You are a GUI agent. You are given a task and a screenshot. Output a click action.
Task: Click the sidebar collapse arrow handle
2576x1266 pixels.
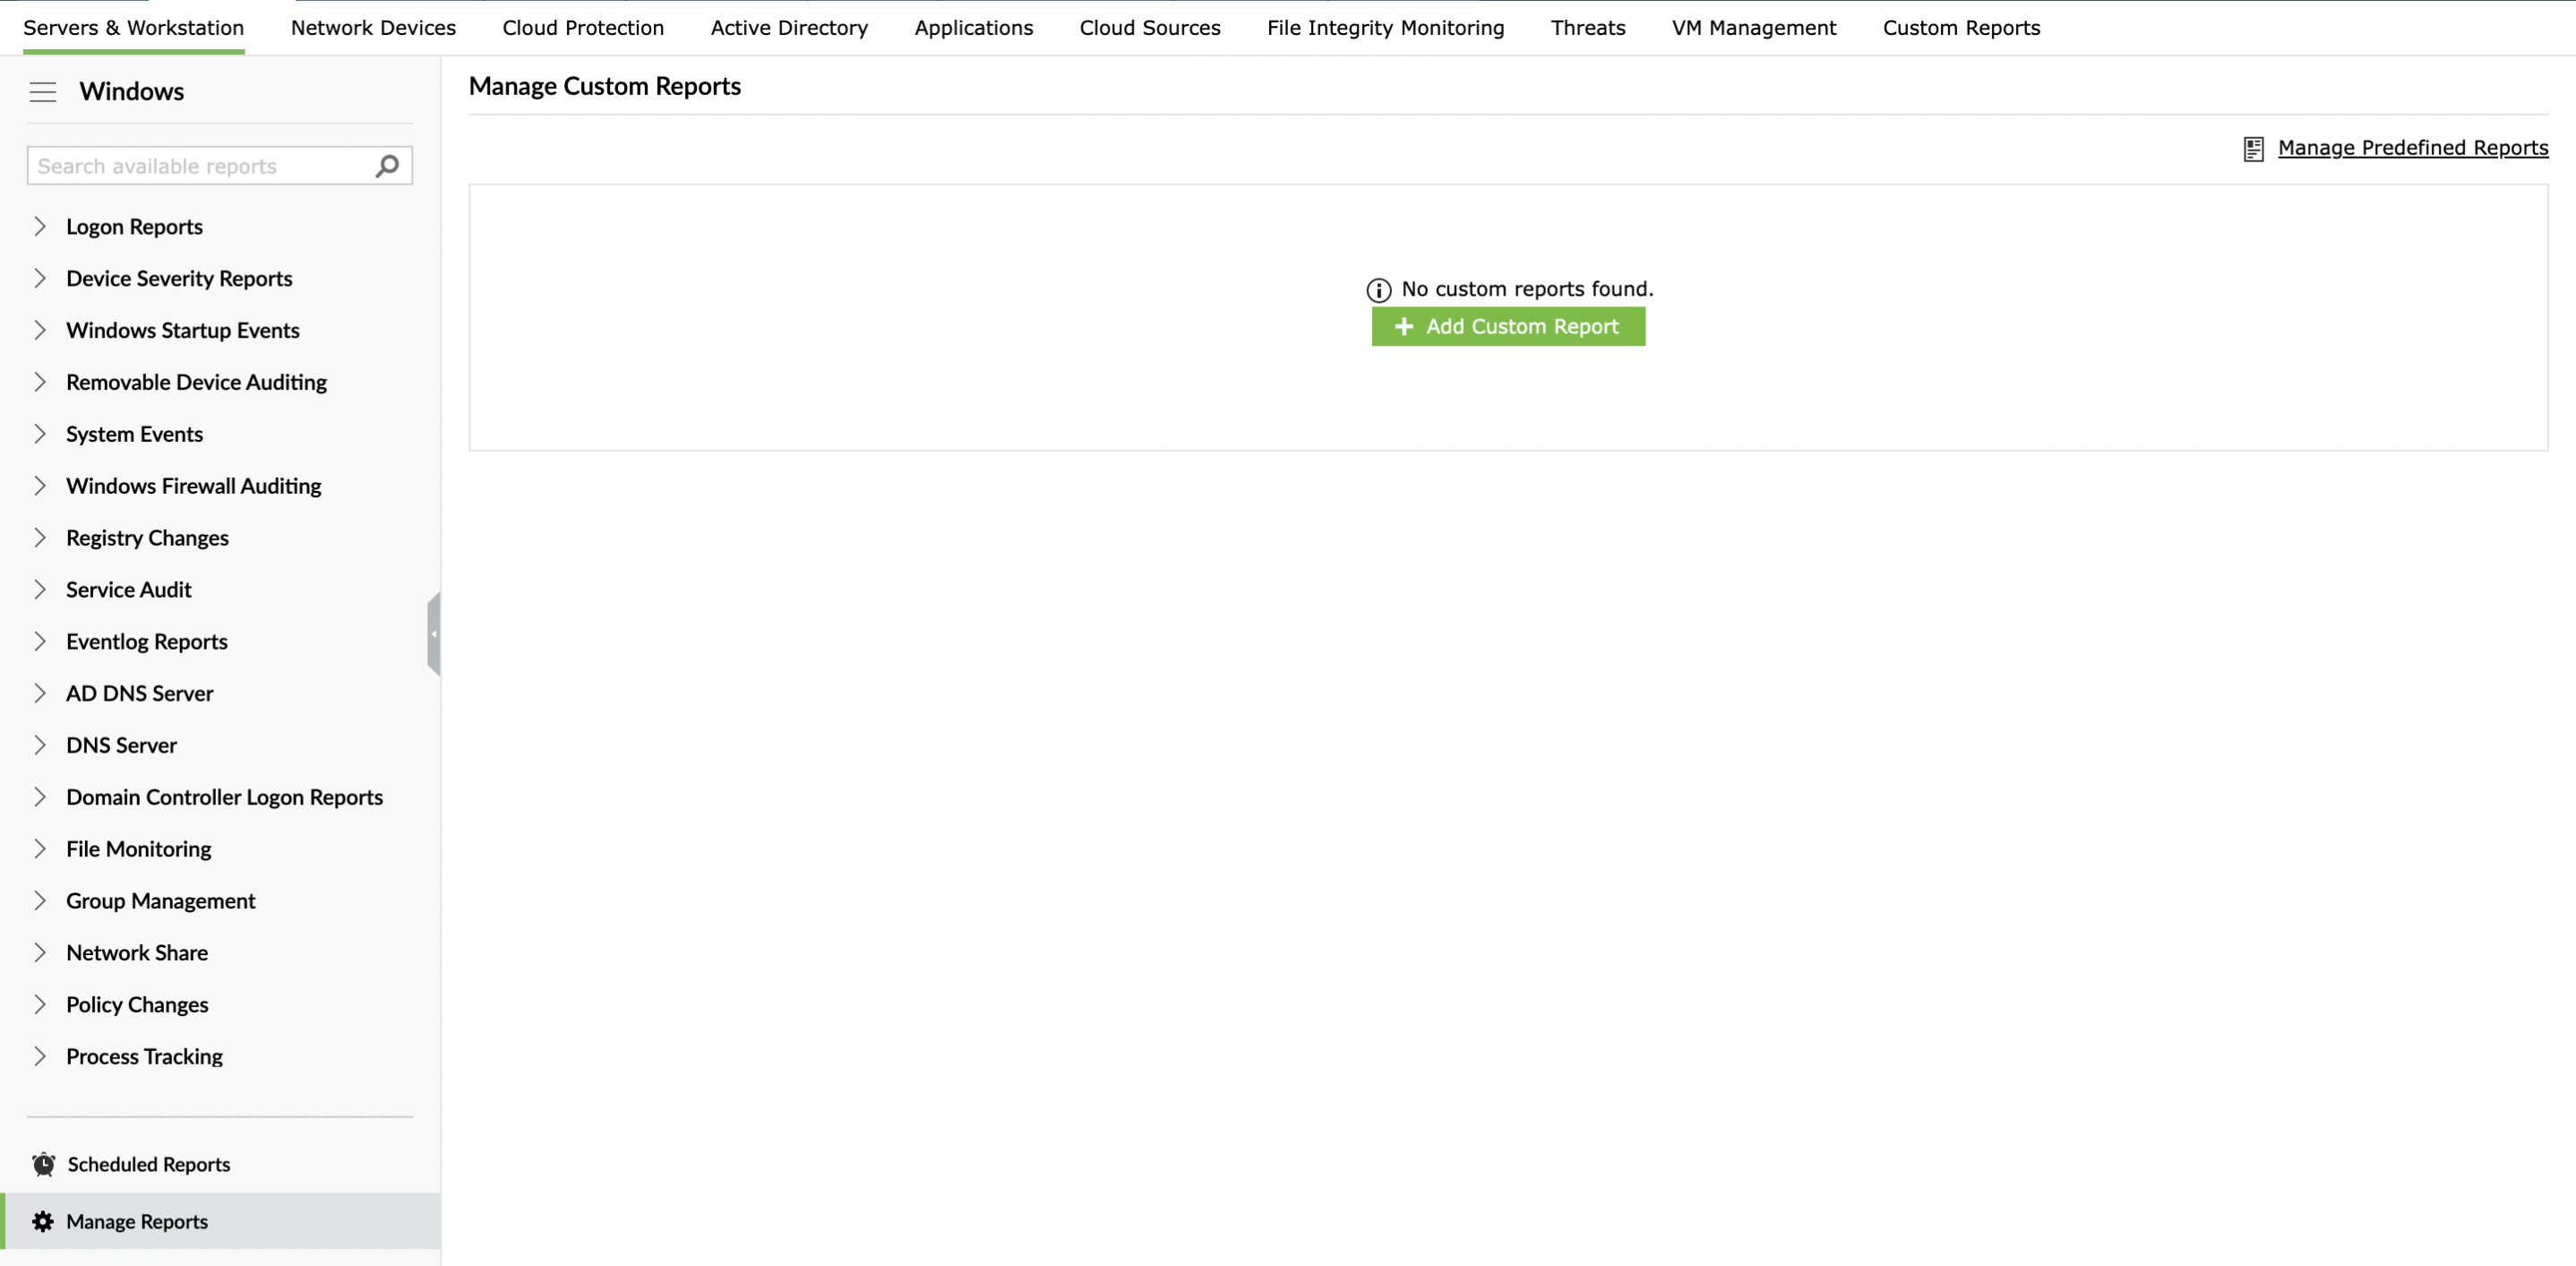tap(433, 634)
